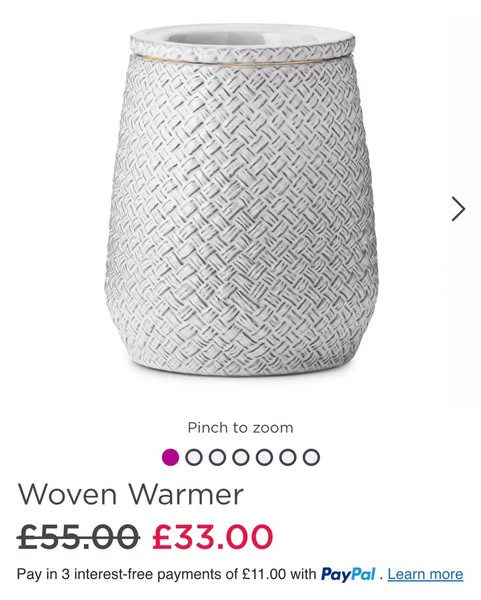Image resolution: width=481 pixels, height=600 pixels.
Task: Jump to the fourth carousel dot
Action: click(241, 457)
